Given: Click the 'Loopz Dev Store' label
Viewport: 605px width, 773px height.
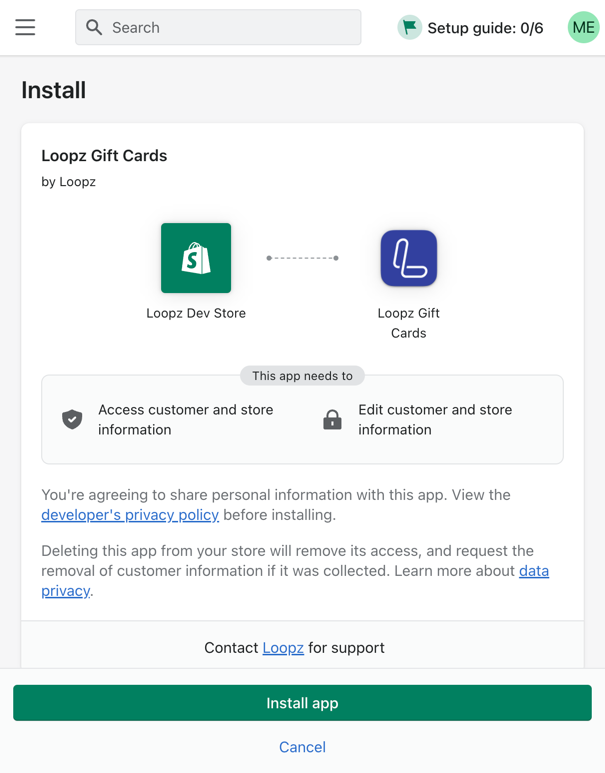Looking at the screenshot, I should coord(196,313).
